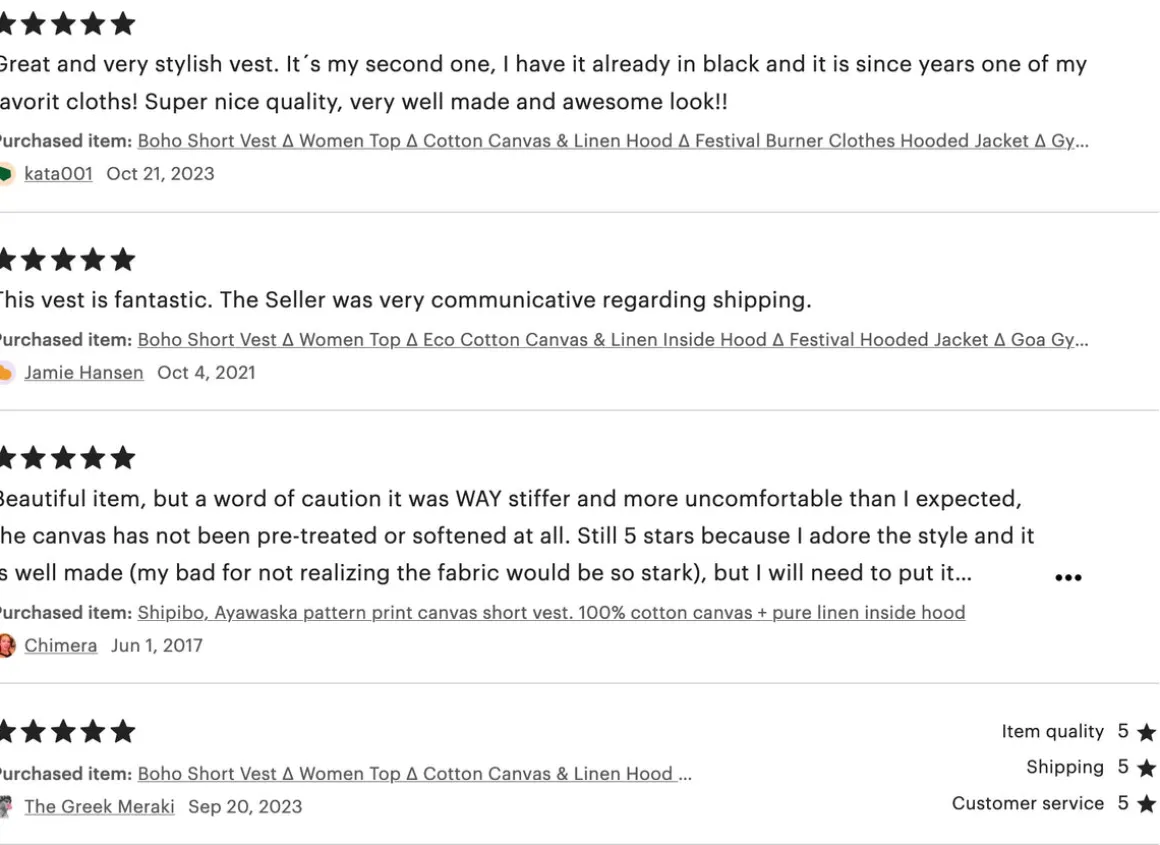Click the Shipping rating star icon

pyautogui.click(x=1146, y=769)
